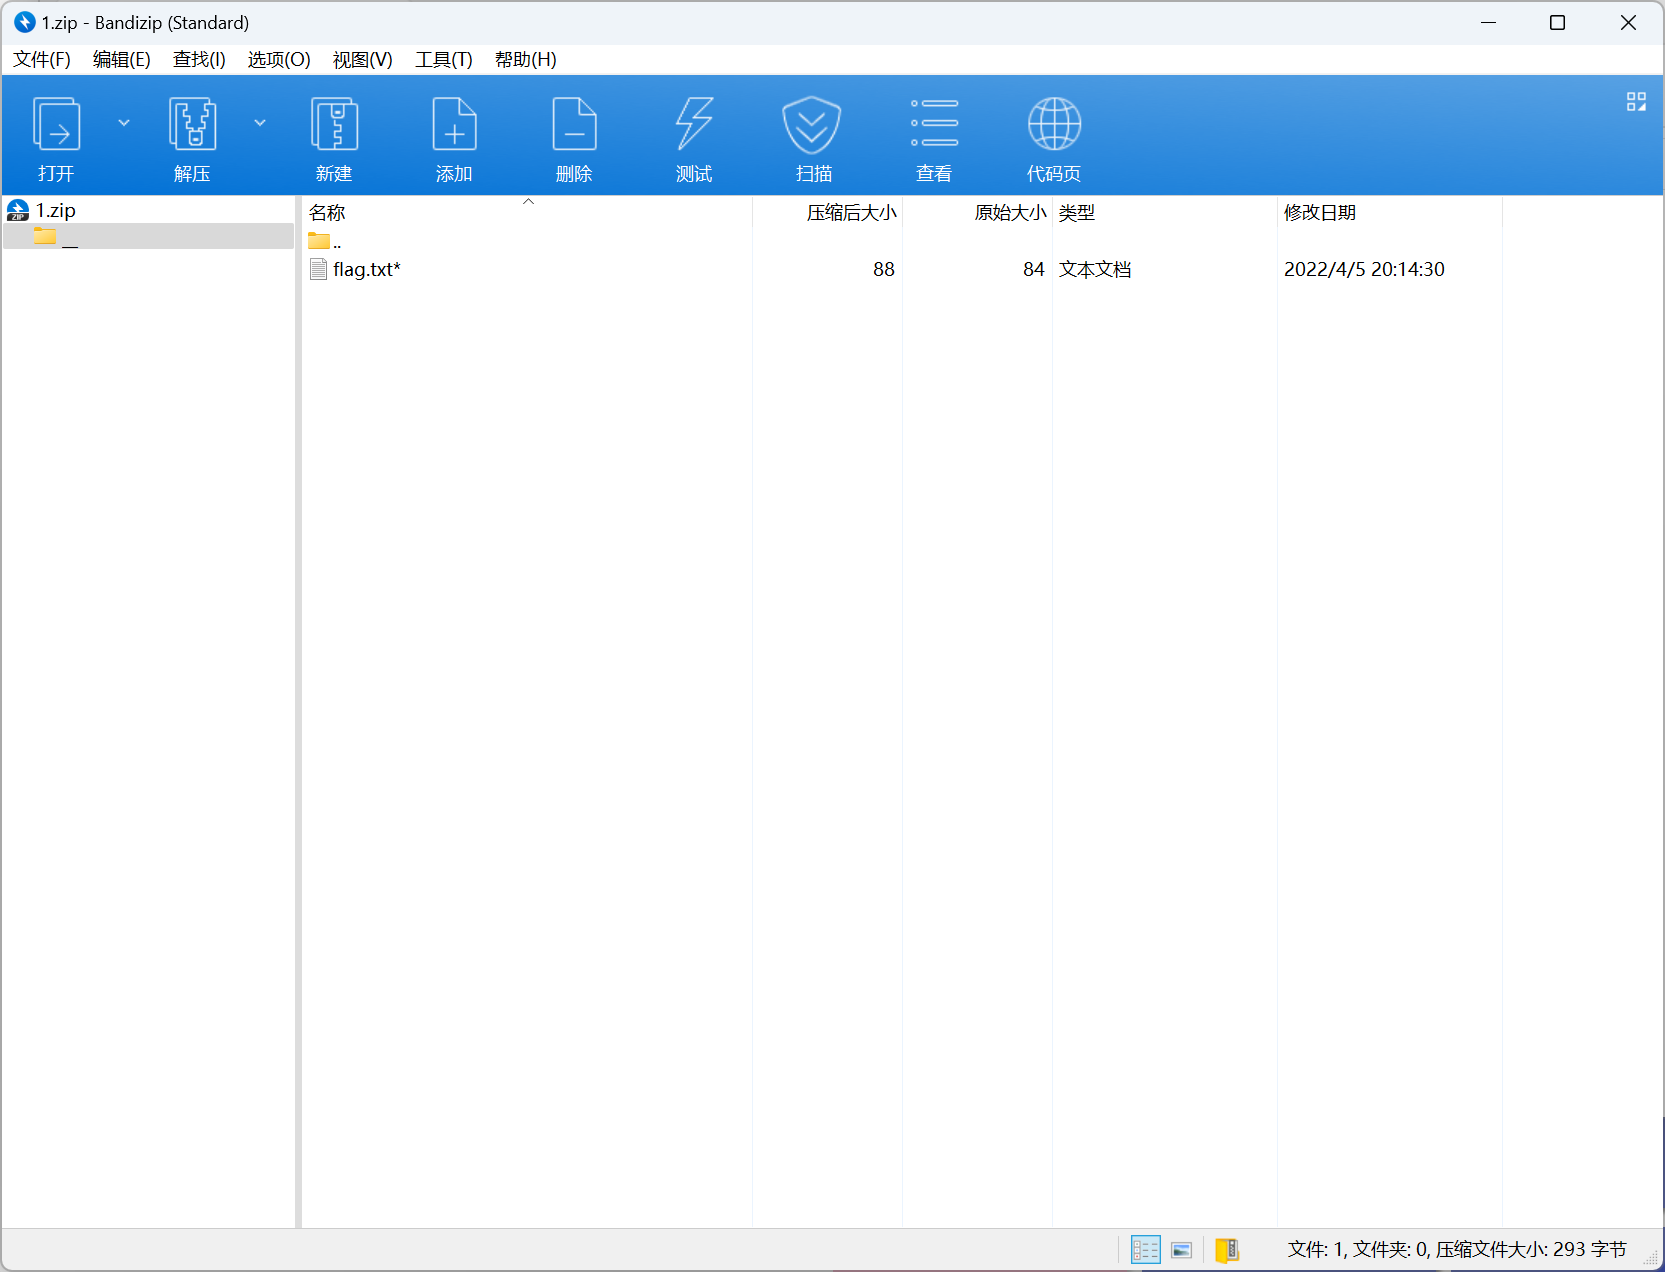Click the grid layout icon in toolbar corner
The height and width of the screenshot is (1272, 1665).
coord(1636,102)
